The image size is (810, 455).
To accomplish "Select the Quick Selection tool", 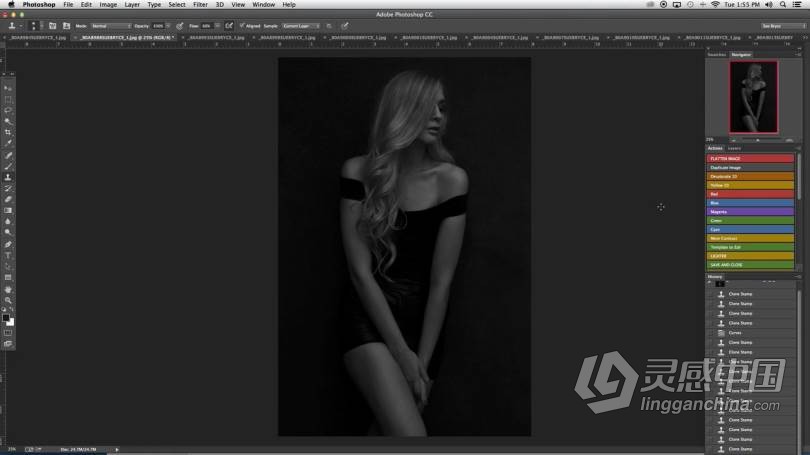I will click(x=8, y=121).
